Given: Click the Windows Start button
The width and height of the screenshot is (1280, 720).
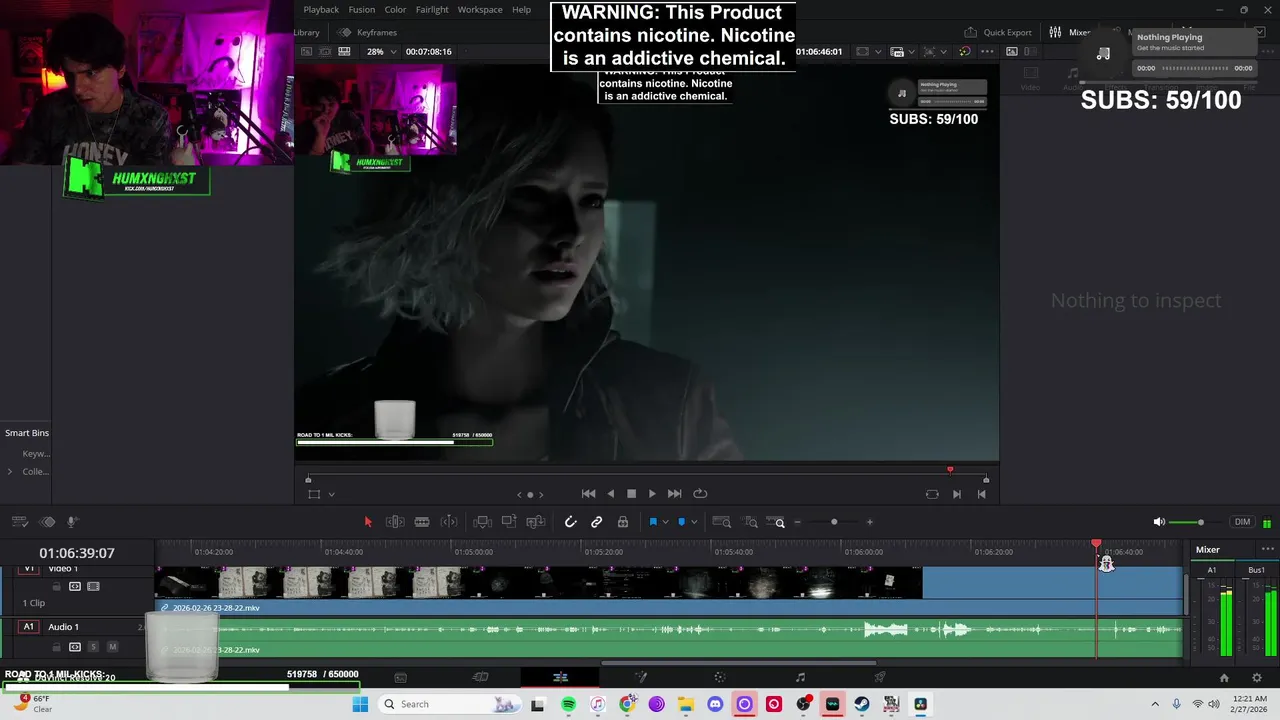Looking at the screenshot, I should tap(360, 704).
